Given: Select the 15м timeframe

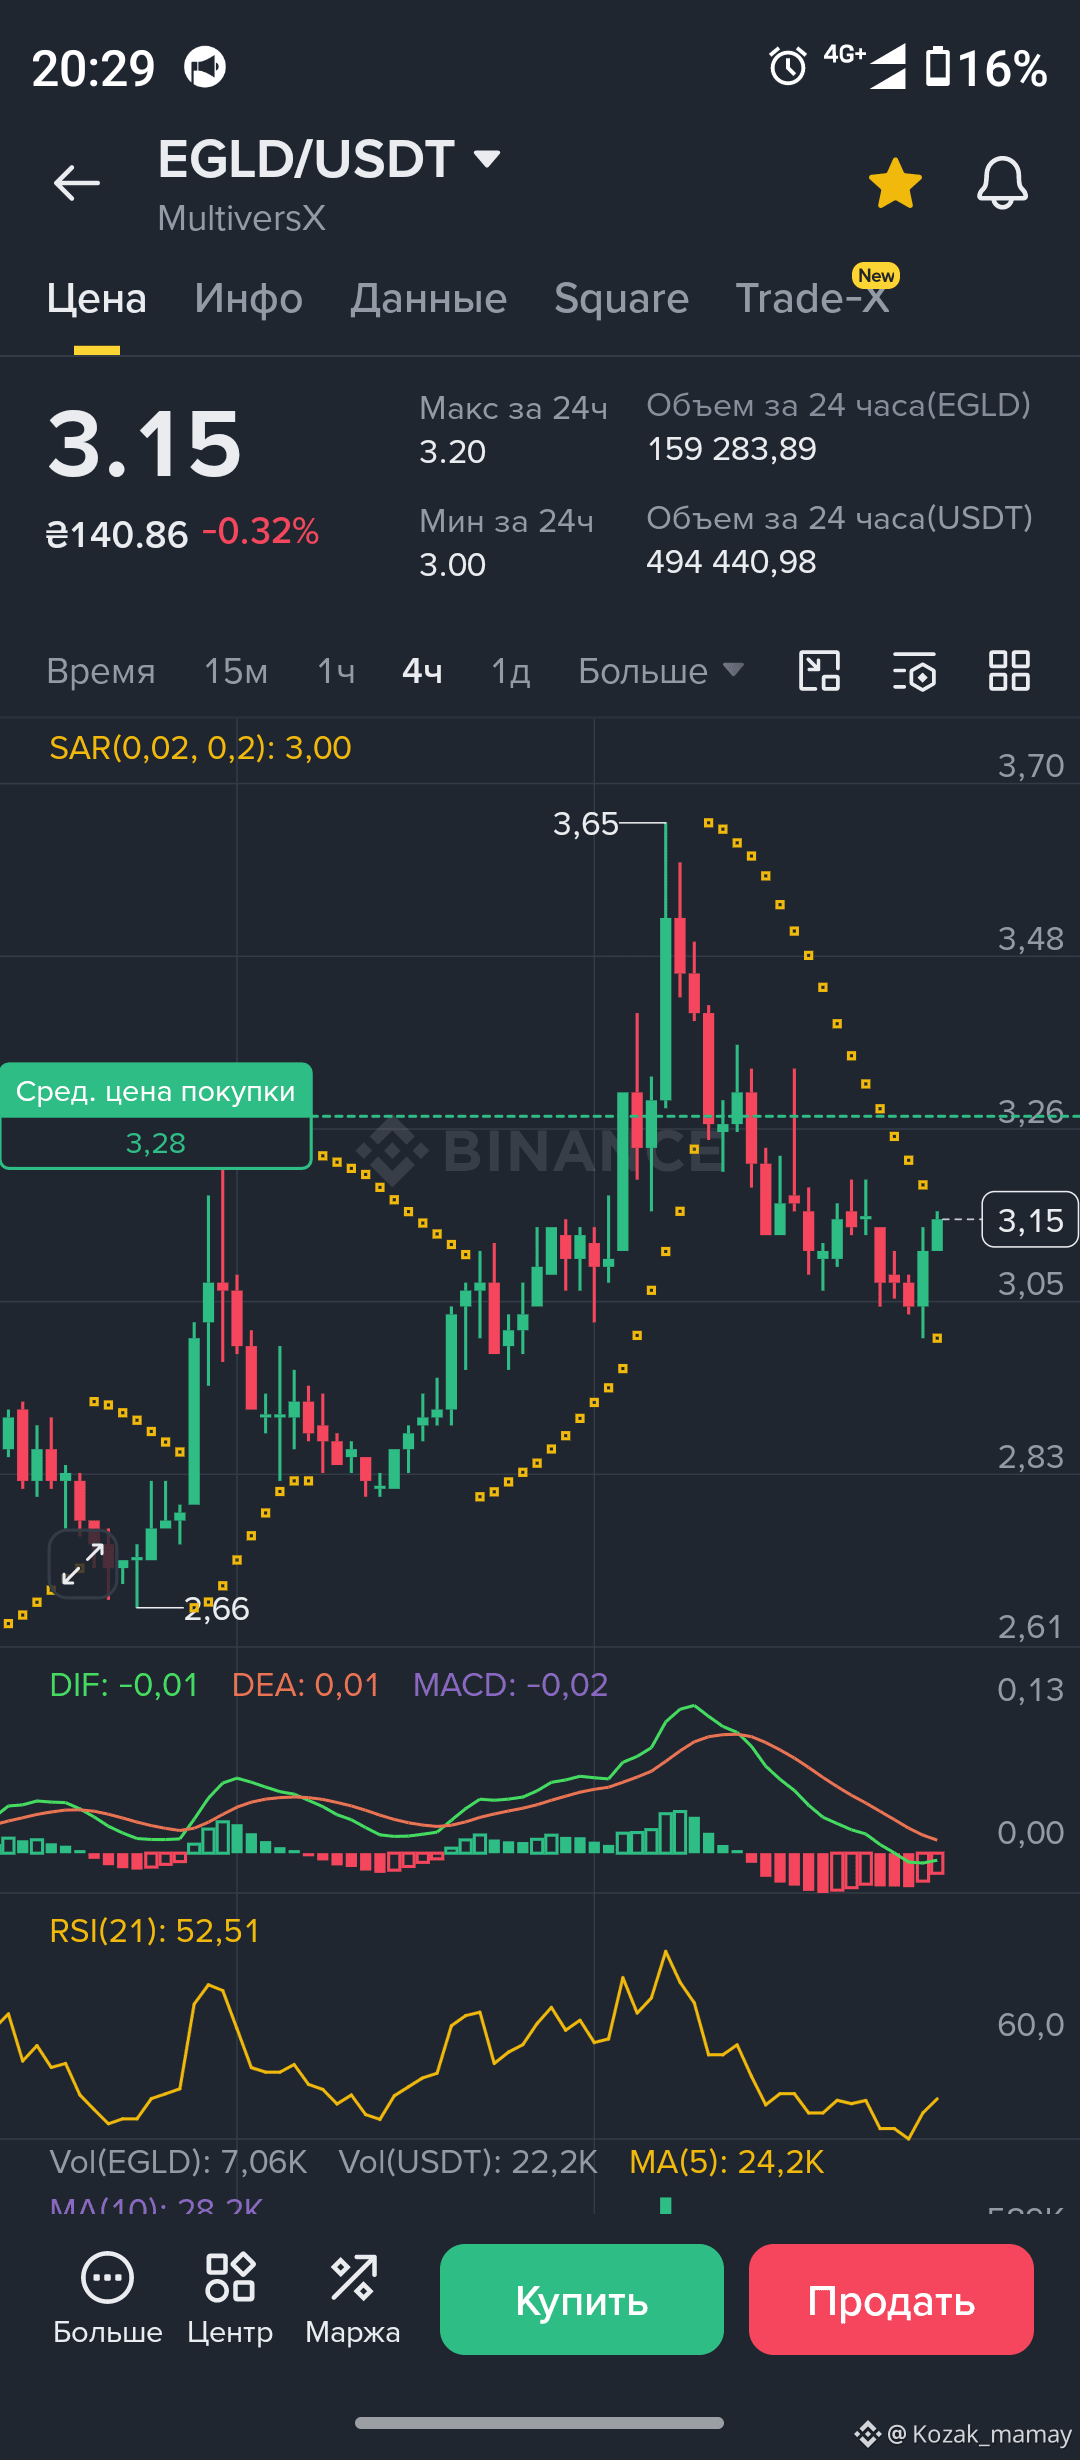Looking at the screenshot, I should pyautogui.click(x=236, y=671).
